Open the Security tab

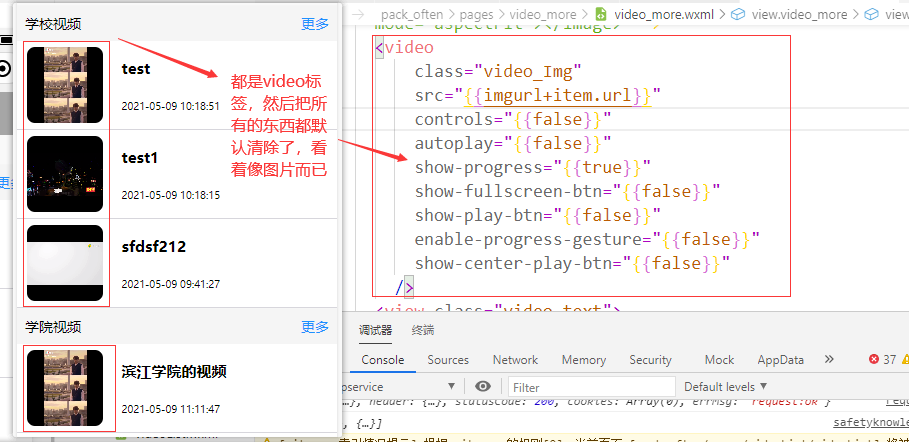tap(650, 360)
